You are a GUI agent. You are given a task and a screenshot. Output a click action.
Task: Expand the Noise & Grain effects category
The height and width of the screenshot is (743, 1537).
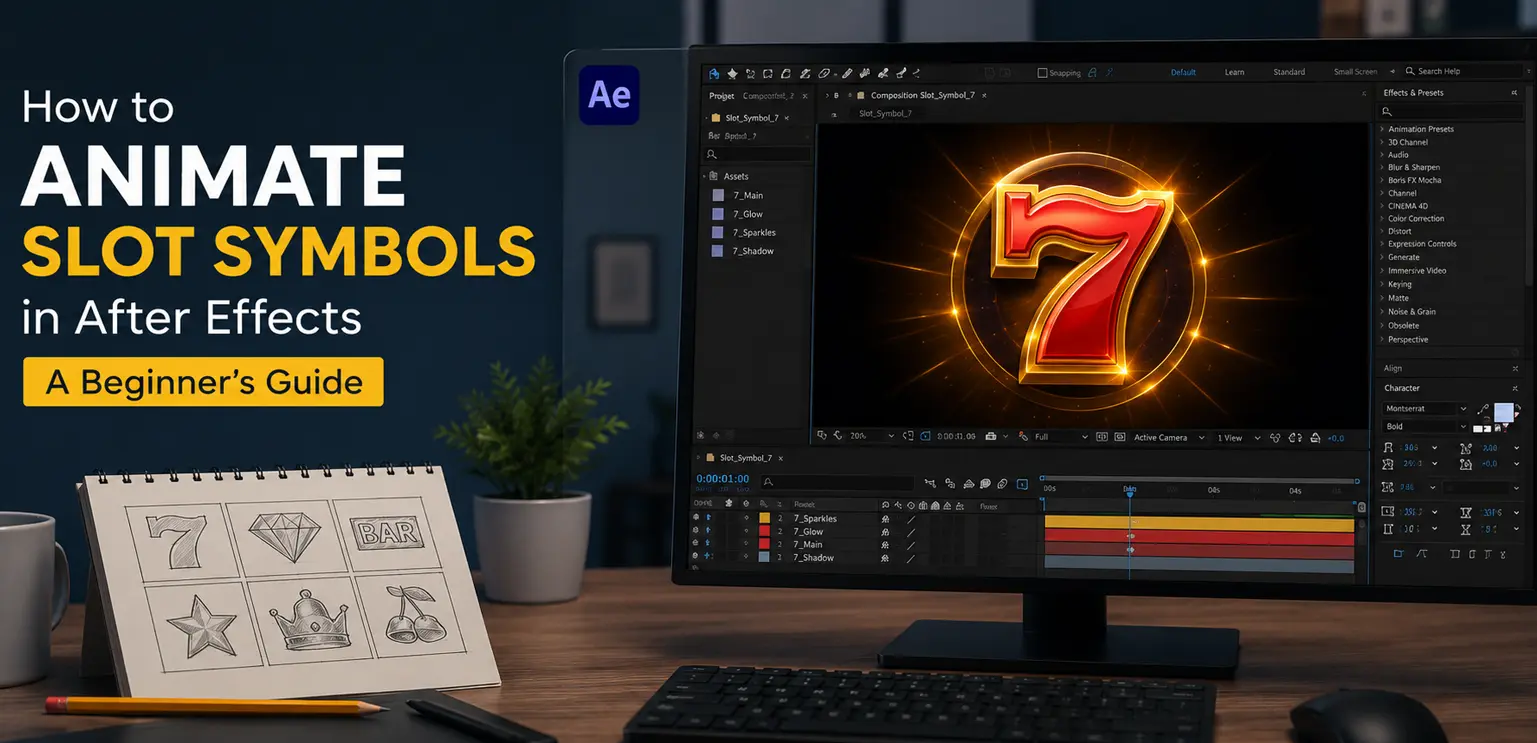point(1383,311)
